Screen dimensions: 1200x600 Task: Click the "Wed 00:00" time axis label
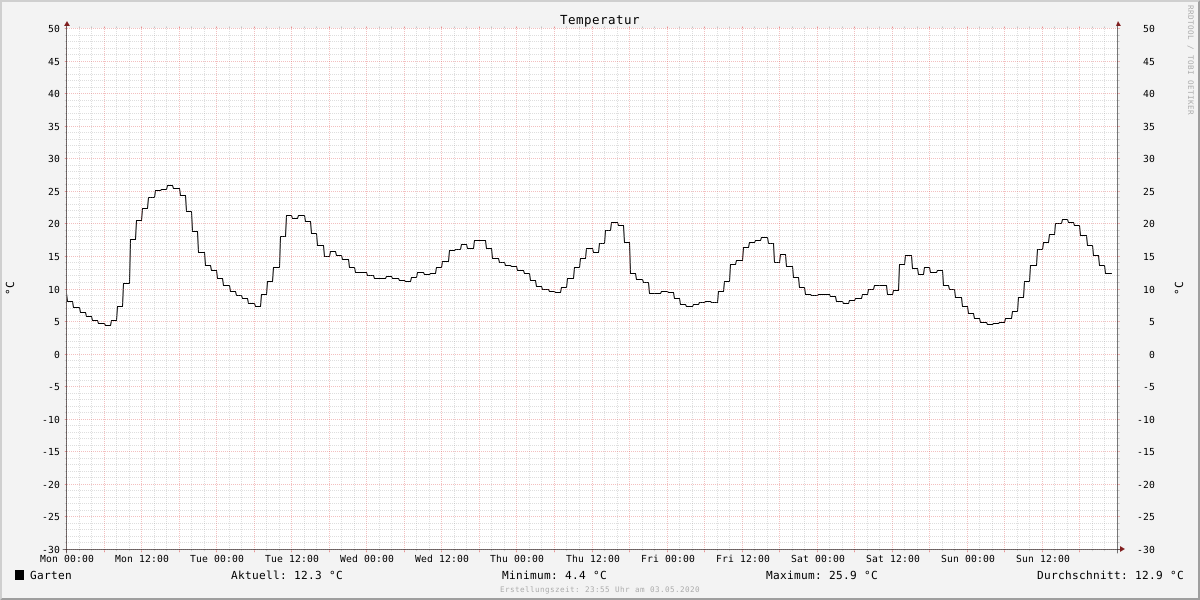click(367, 559)
